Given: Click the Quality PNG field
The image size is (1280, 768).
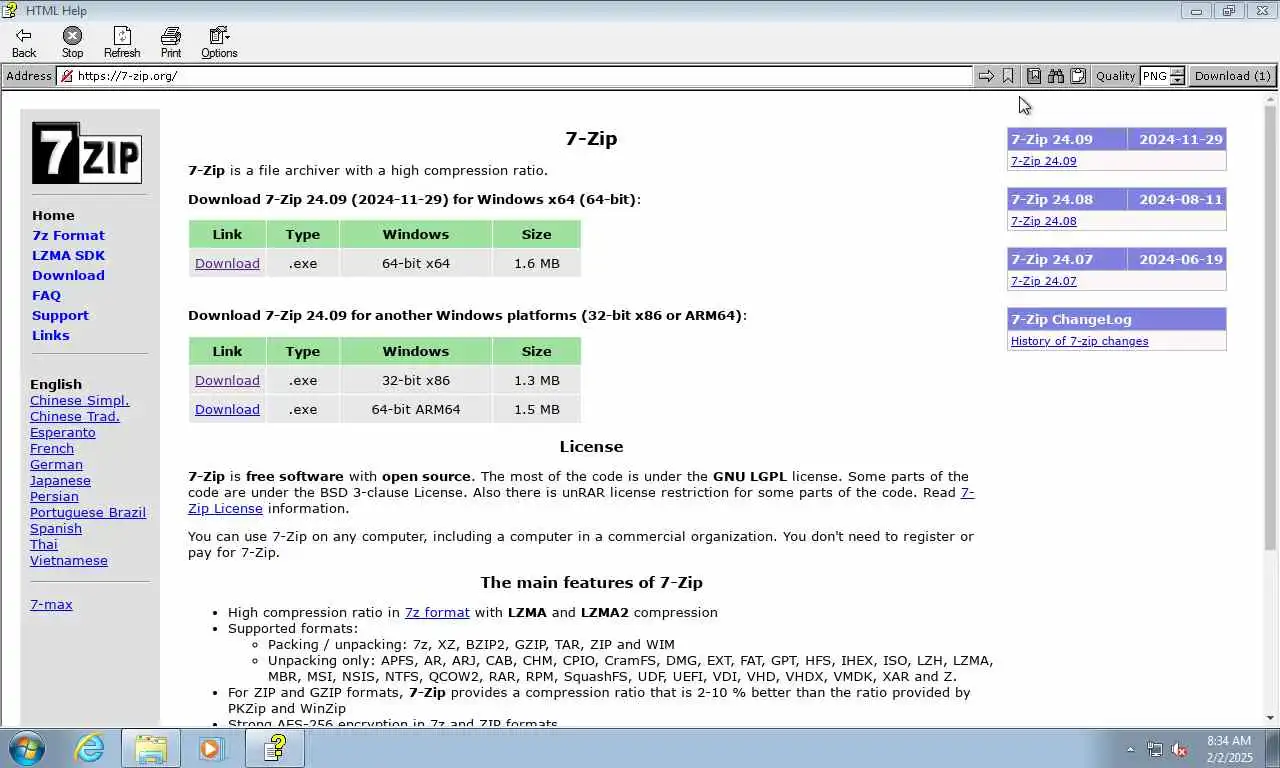Looking at the screenshot, I should pos(1155,76).
